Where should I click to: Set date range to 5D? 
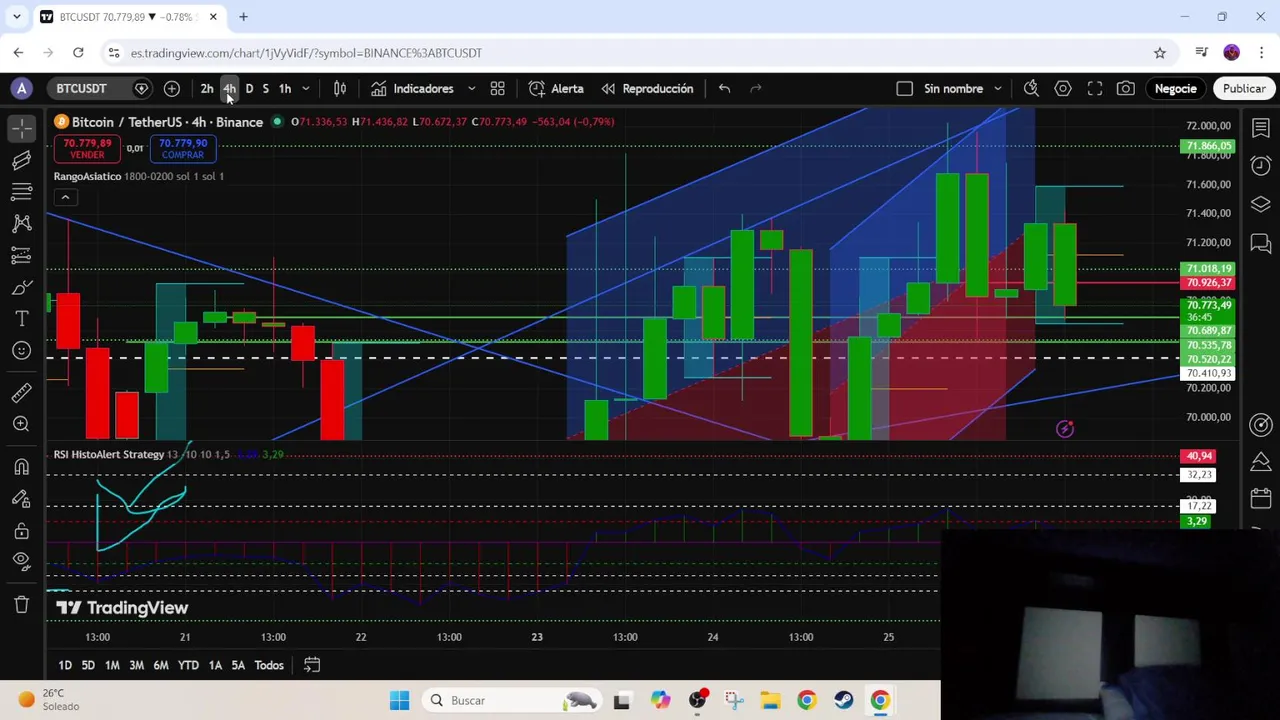pyautogui.click(x=88, y=665)
